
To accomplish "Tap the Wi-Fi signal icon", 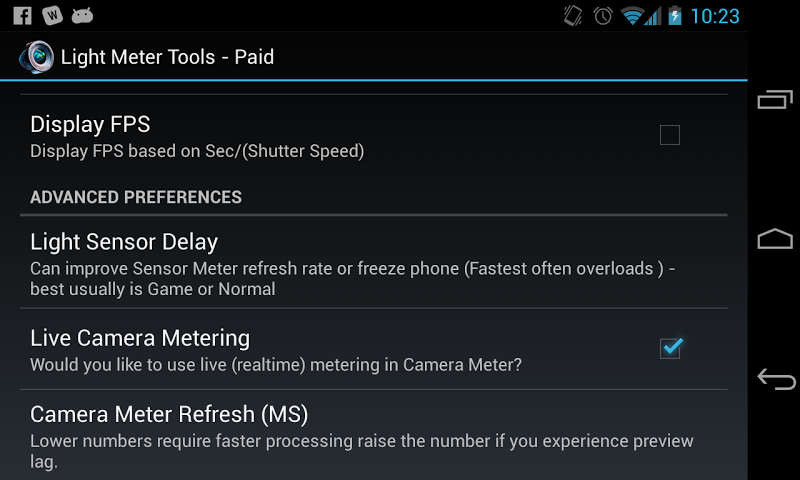I will pos(631,16).
